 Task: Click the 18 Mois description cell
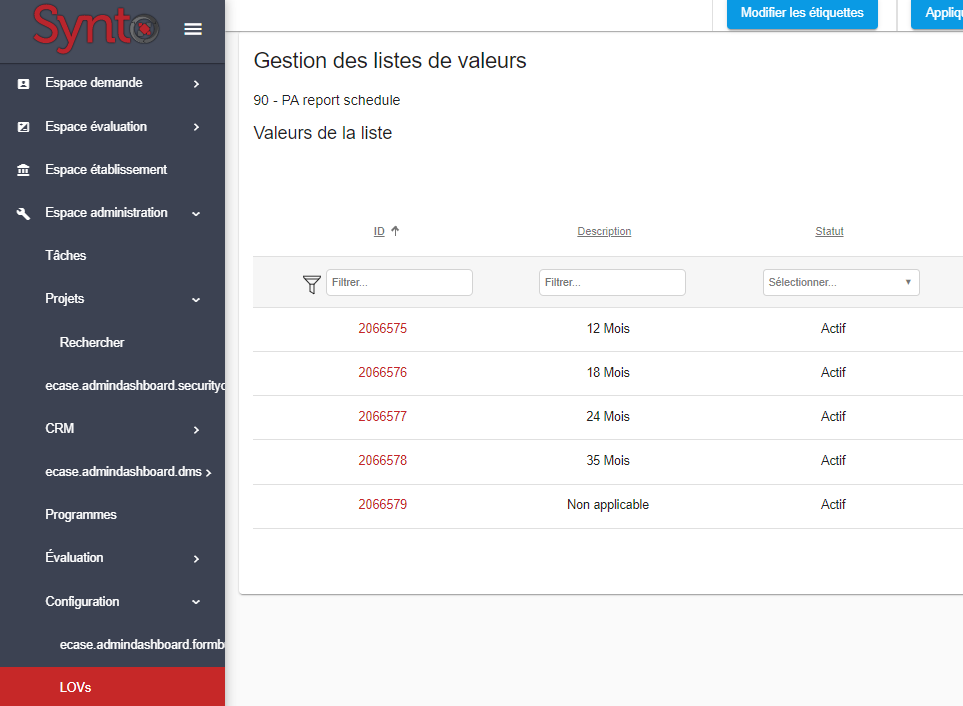[608, 373]
